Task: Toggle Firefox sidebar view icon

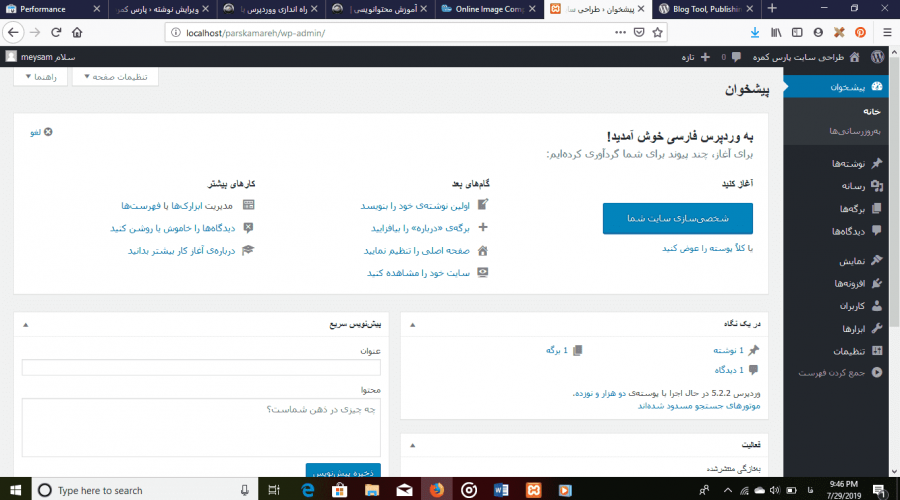Action: tap(797, 33)
